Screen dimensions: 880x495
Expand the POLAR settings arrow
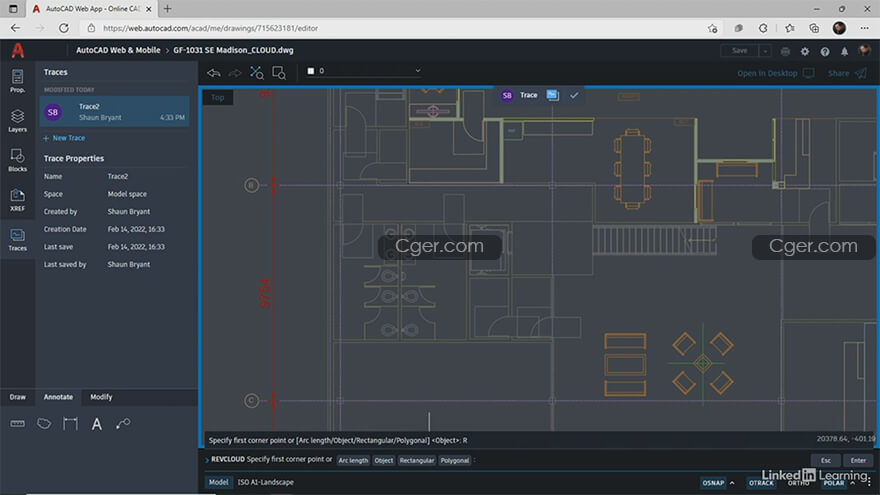point(852,483)
